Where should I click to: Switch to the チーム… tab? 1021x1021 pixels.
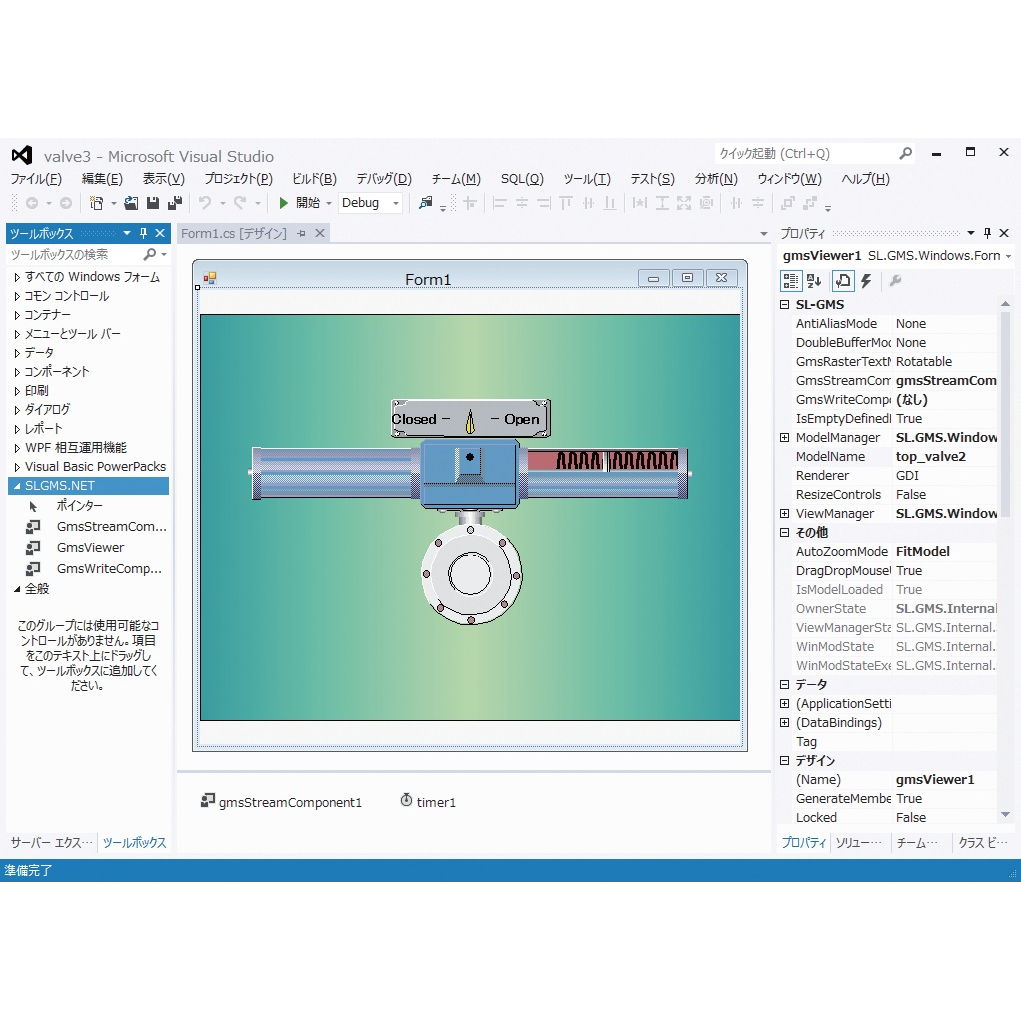click(x=917, y=843)
